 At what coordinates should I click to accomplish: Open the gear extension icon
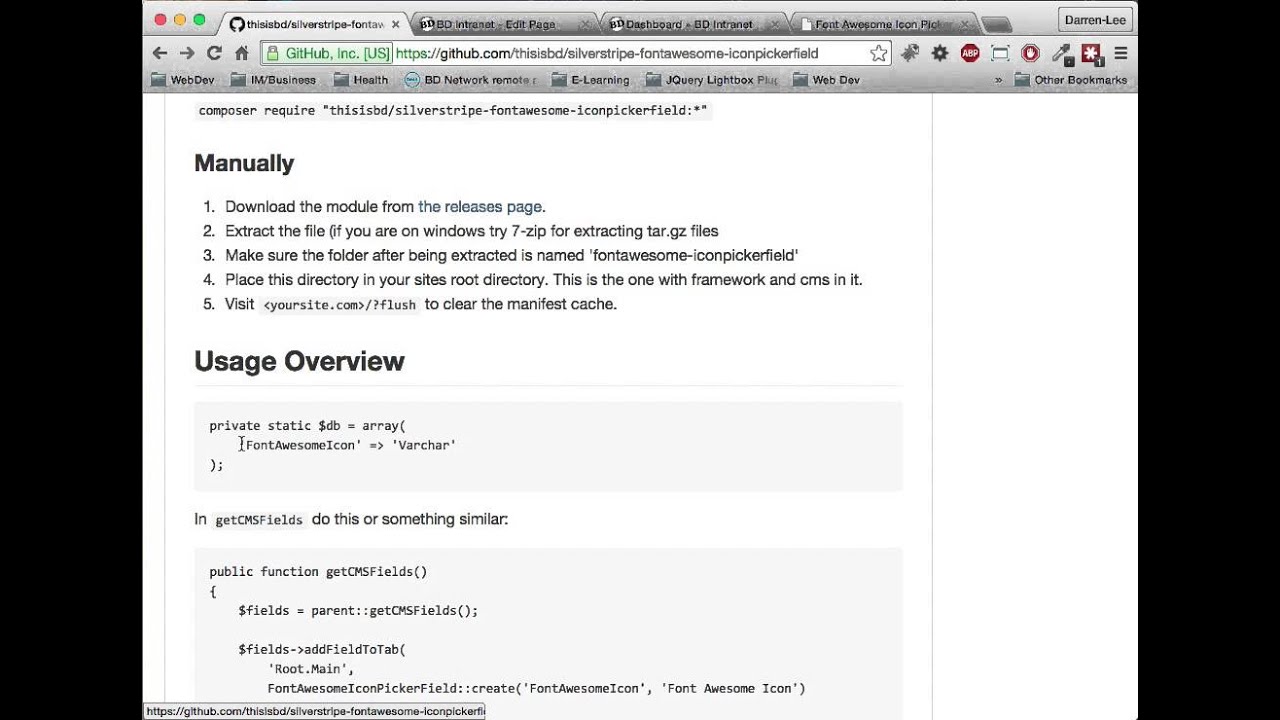point(940,53)
